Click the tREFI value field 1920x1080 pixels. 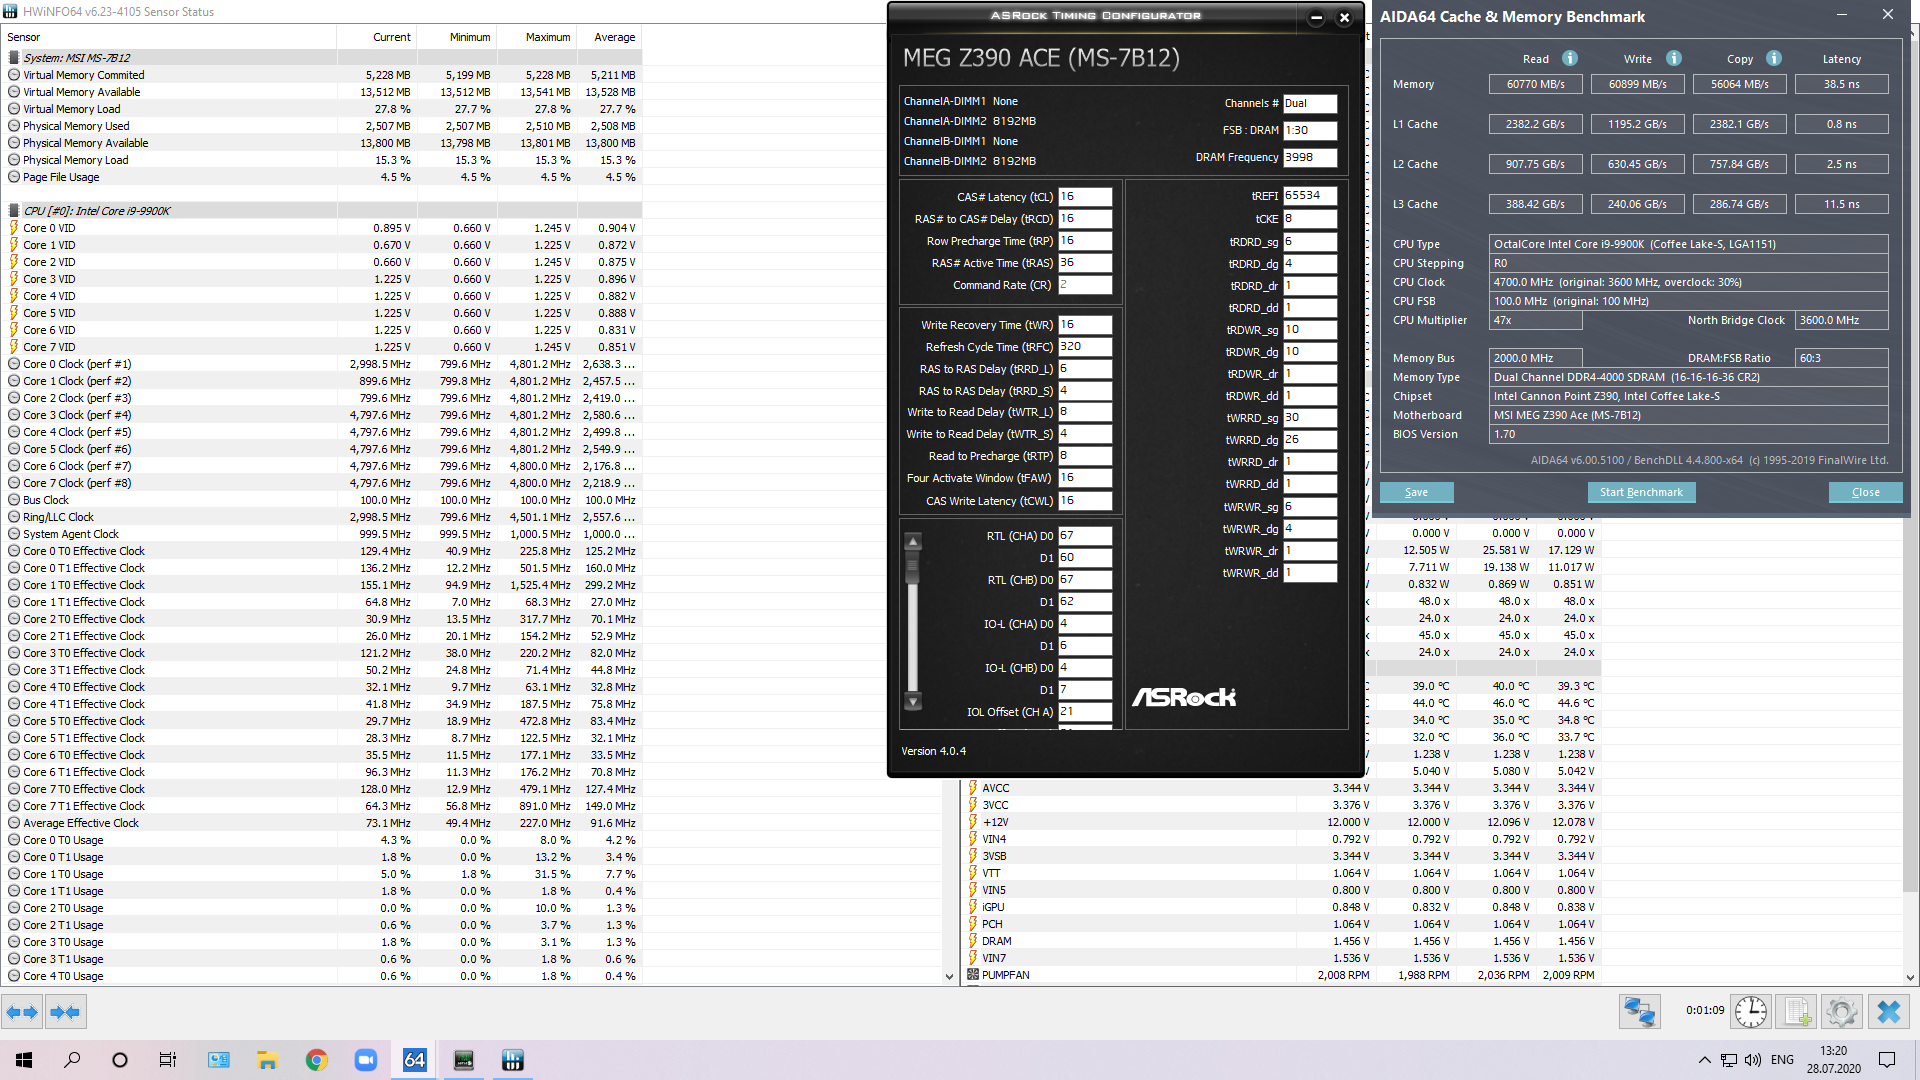(x=1309, y=196)
